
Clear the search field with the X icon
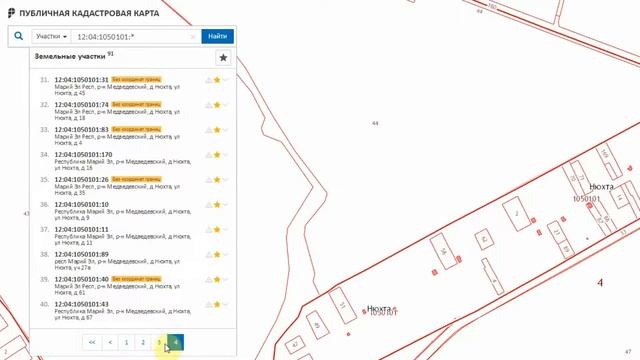193,37
